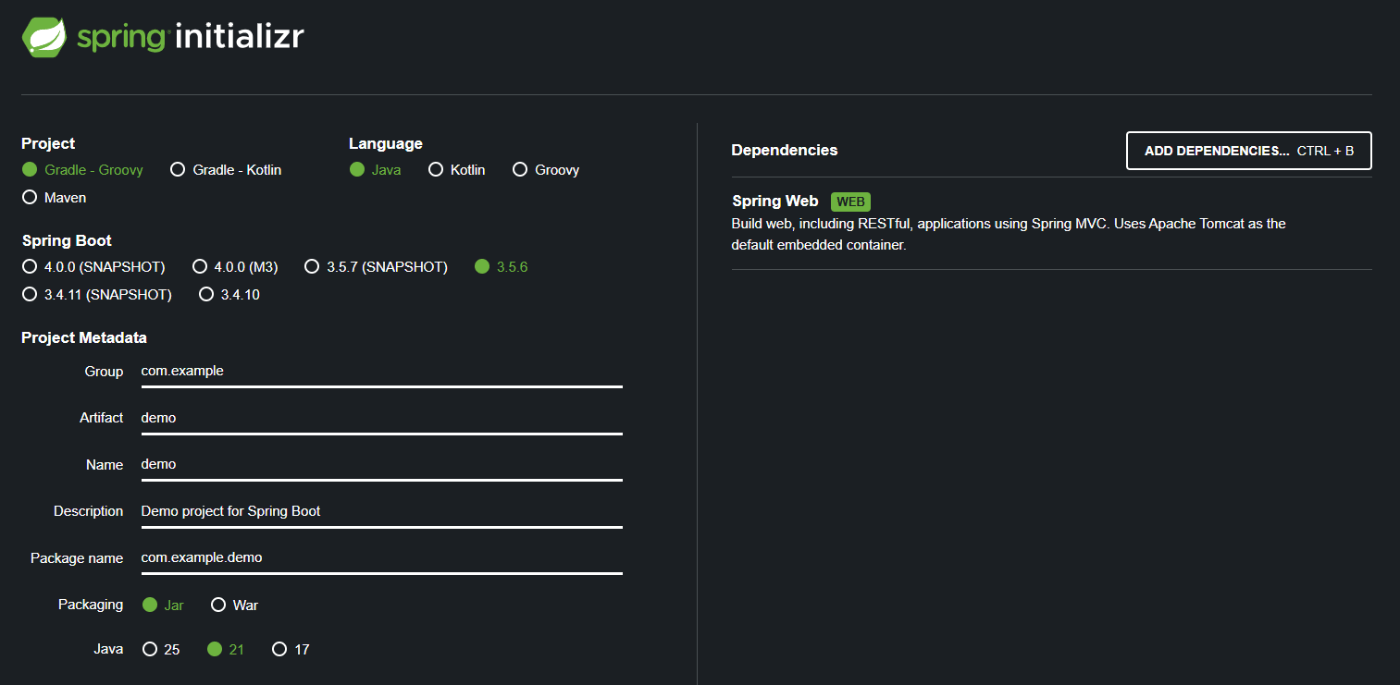The width and height of the screenshot is (1400, 685).
Task: Click the Project section heading
Action: point(48,144)
